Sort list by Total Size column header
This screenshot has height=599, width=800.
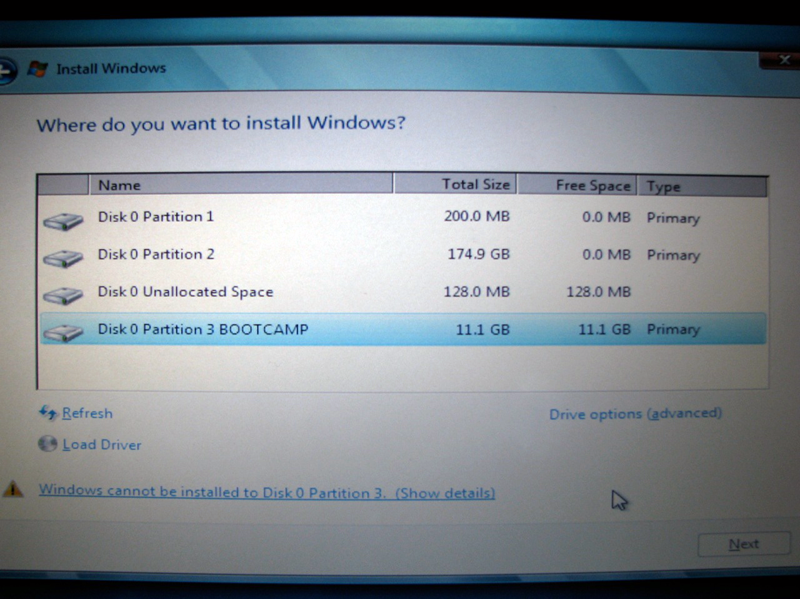tap(455, 184)
